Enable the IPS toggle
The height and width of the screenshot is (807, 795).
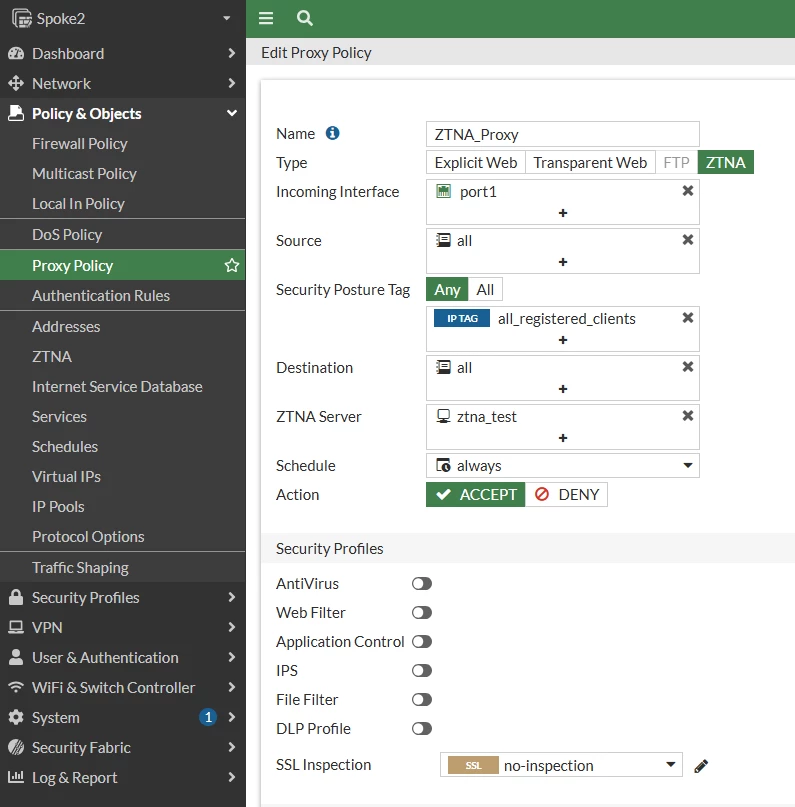click(x=421, y=671)
